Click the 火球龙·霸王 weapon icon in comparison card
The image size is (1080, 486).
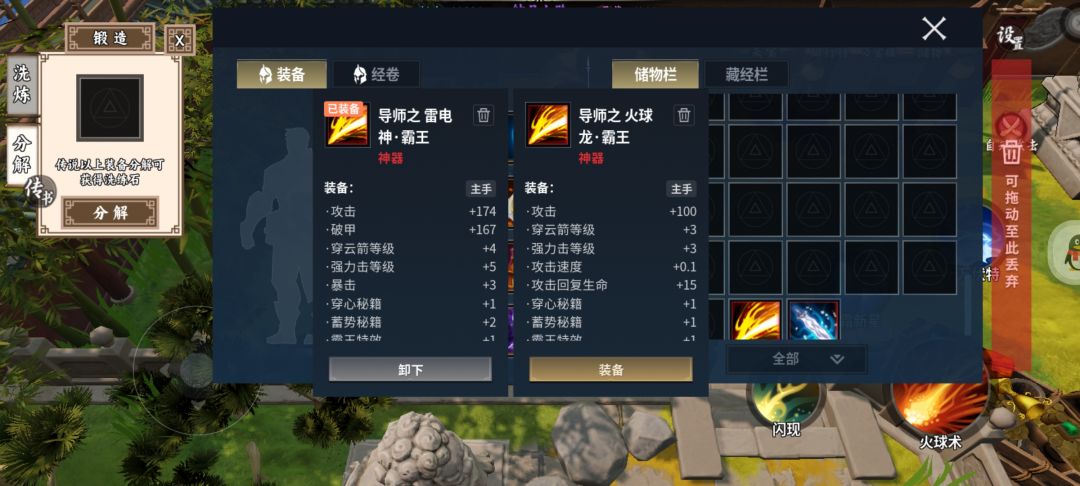548,125
